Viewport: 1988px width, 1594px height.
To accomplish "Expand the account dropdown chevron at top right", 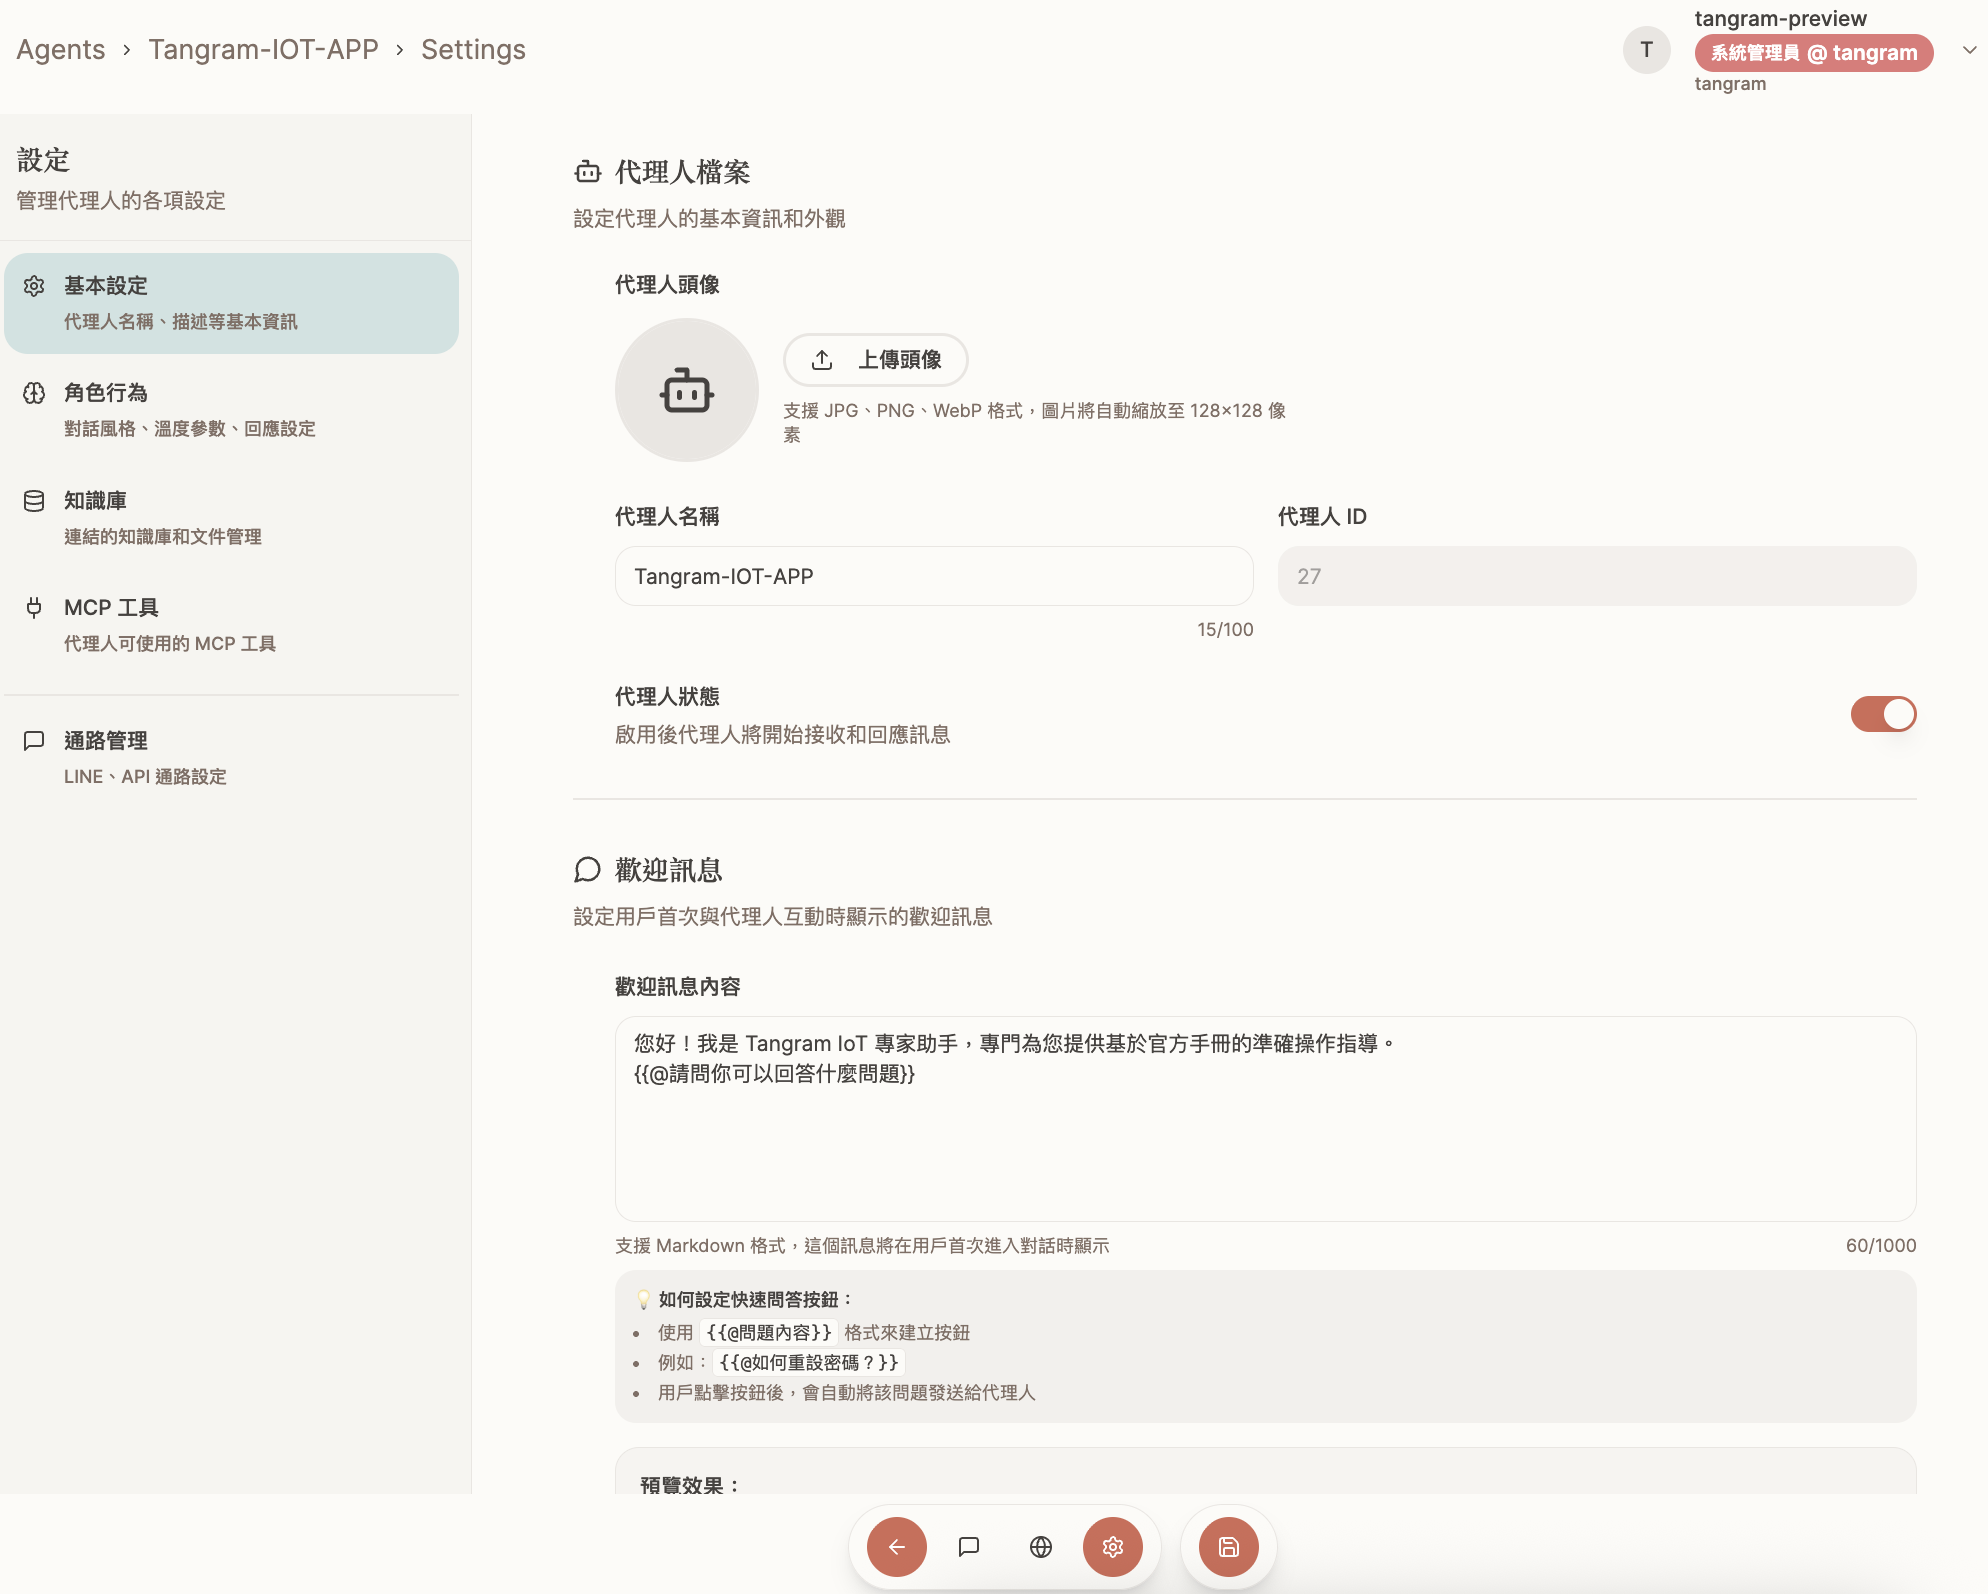I will (x=1968, y=50).
